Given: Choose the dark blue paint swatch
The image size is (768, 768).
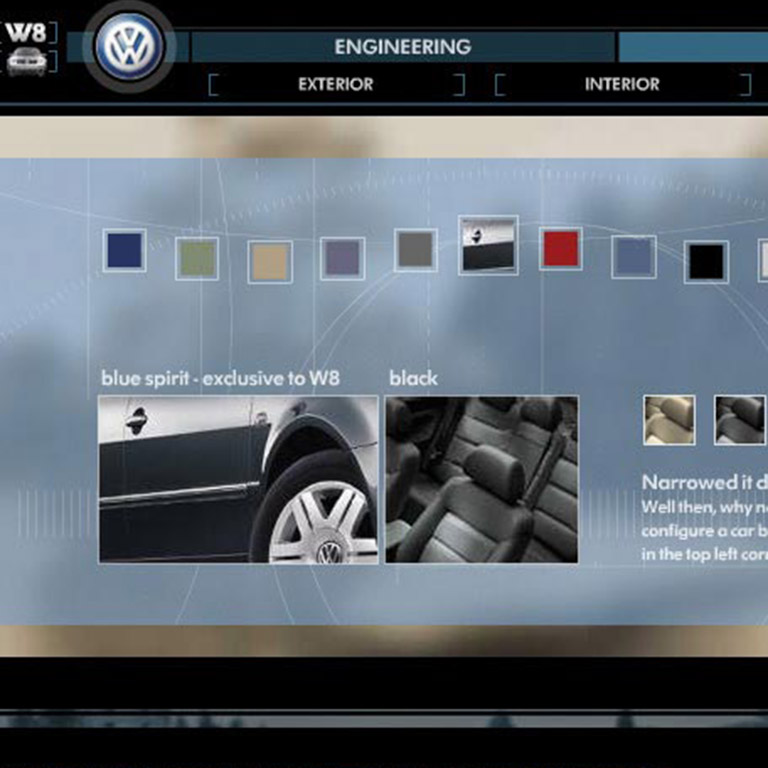Looking at the screenshot, I should click(x=124, y=250).
